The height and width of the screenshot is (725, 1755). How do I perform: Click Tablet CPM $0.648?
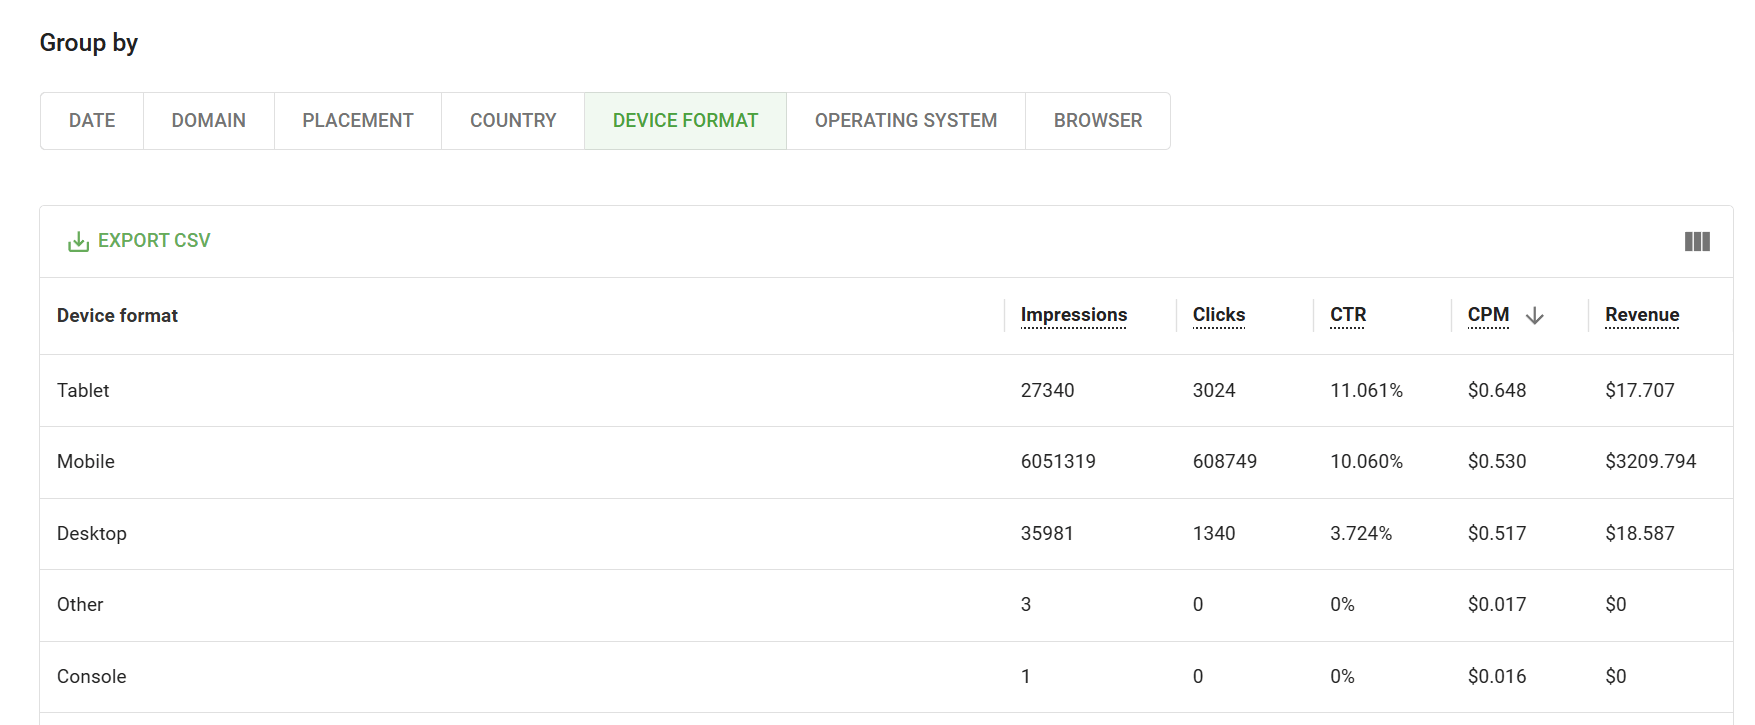click(x=1497, y=391)
